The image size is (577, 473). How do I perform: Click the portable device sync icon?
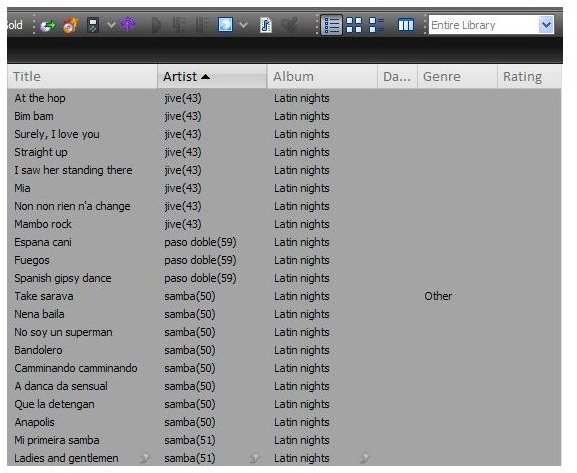click(x=93, y=25)
